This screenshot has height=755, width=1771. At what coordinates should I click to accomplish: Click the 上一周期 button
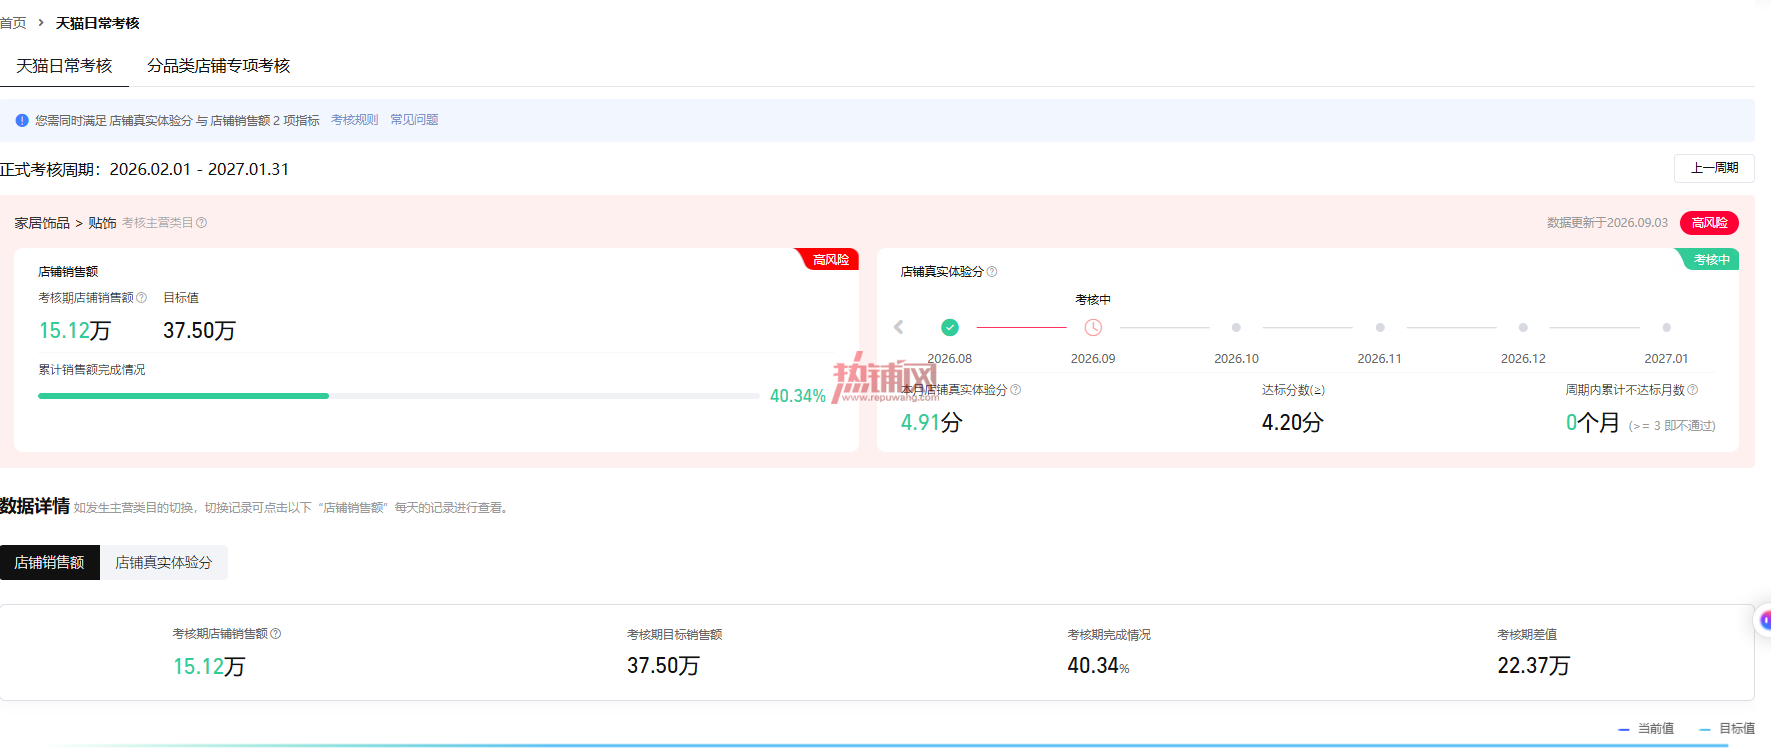(1714, 168)
